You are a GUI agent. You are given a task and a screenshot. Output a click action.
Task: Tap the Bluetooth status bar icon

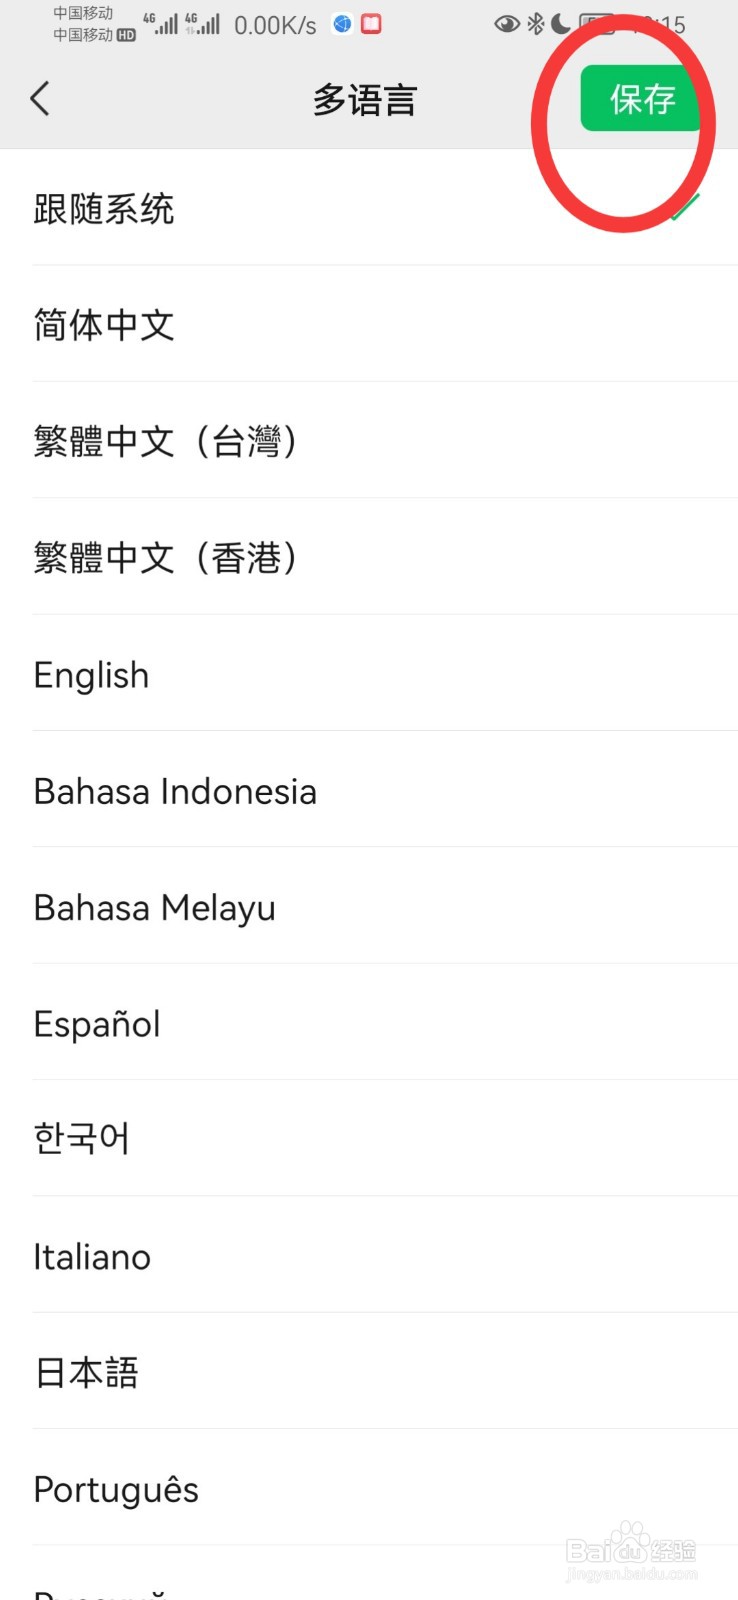(535, 24)
